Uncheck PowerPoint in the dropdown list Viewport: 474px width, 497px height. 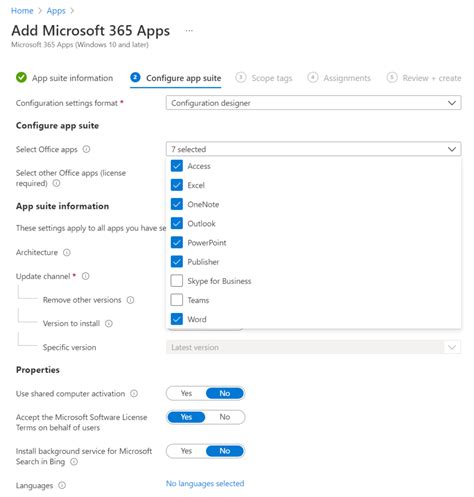tap(177, 242)
